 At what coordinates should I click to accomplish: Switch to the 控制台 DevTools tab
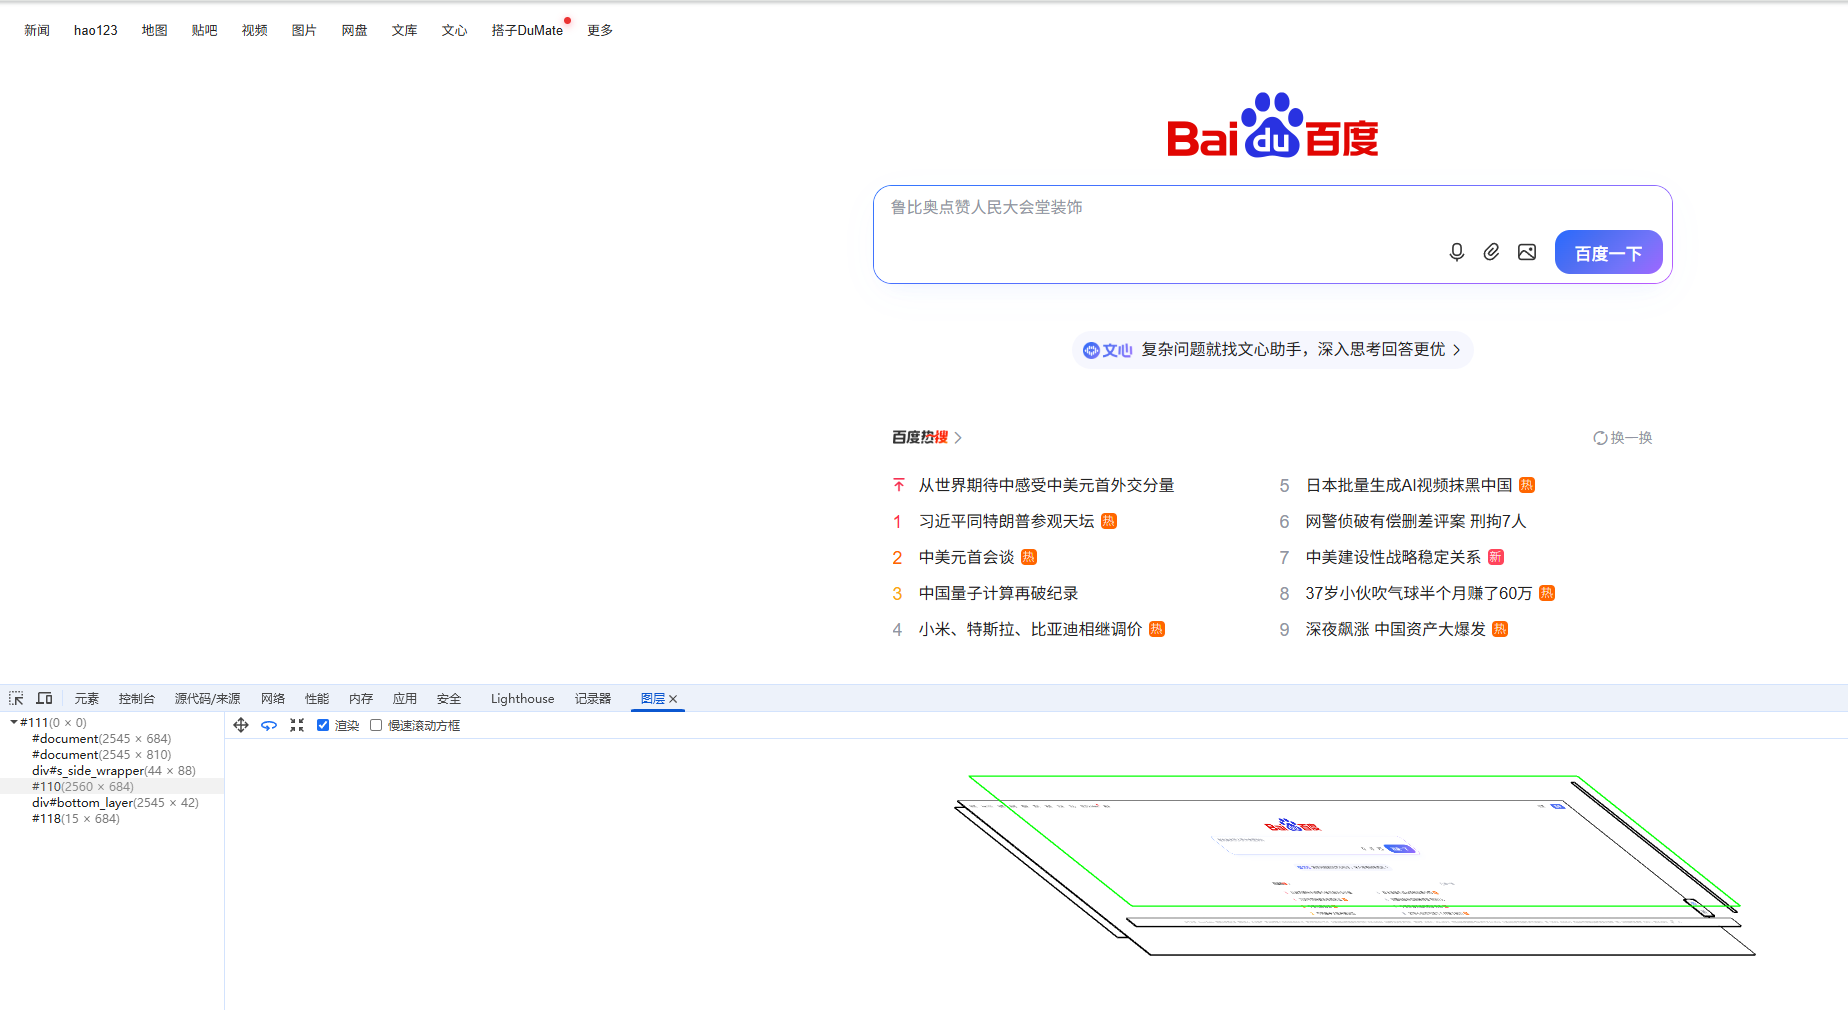pyautogui.click(x=137, y=699)
